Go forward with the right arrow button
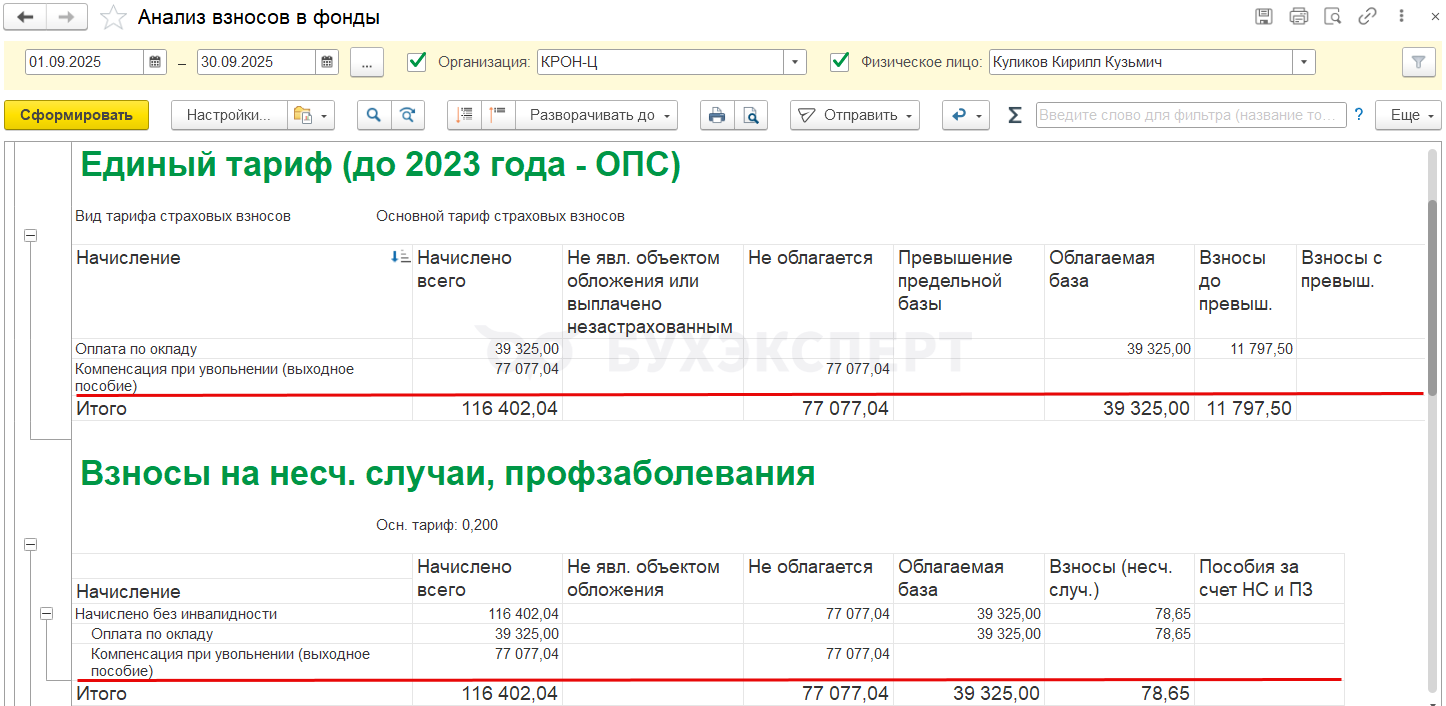The image size is (1446, 706). click(x=67, y=17)
